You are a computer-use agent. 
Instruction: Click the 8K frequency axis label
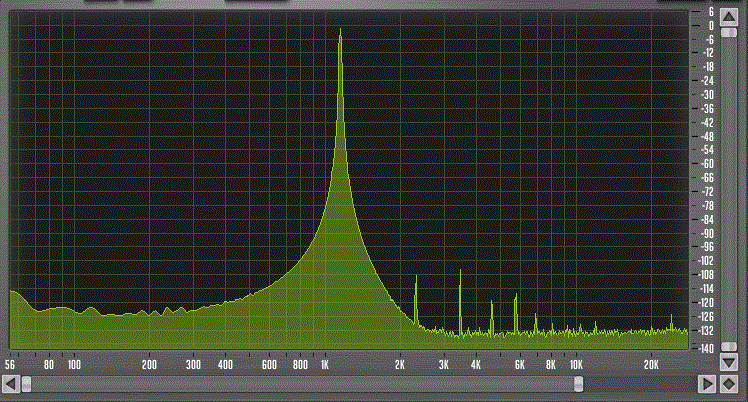point(551,365)
